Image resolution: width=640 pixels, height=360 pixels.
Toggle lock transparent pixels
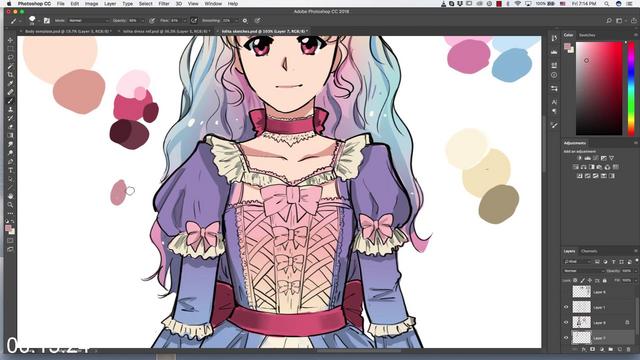click(x=575, y=280)
